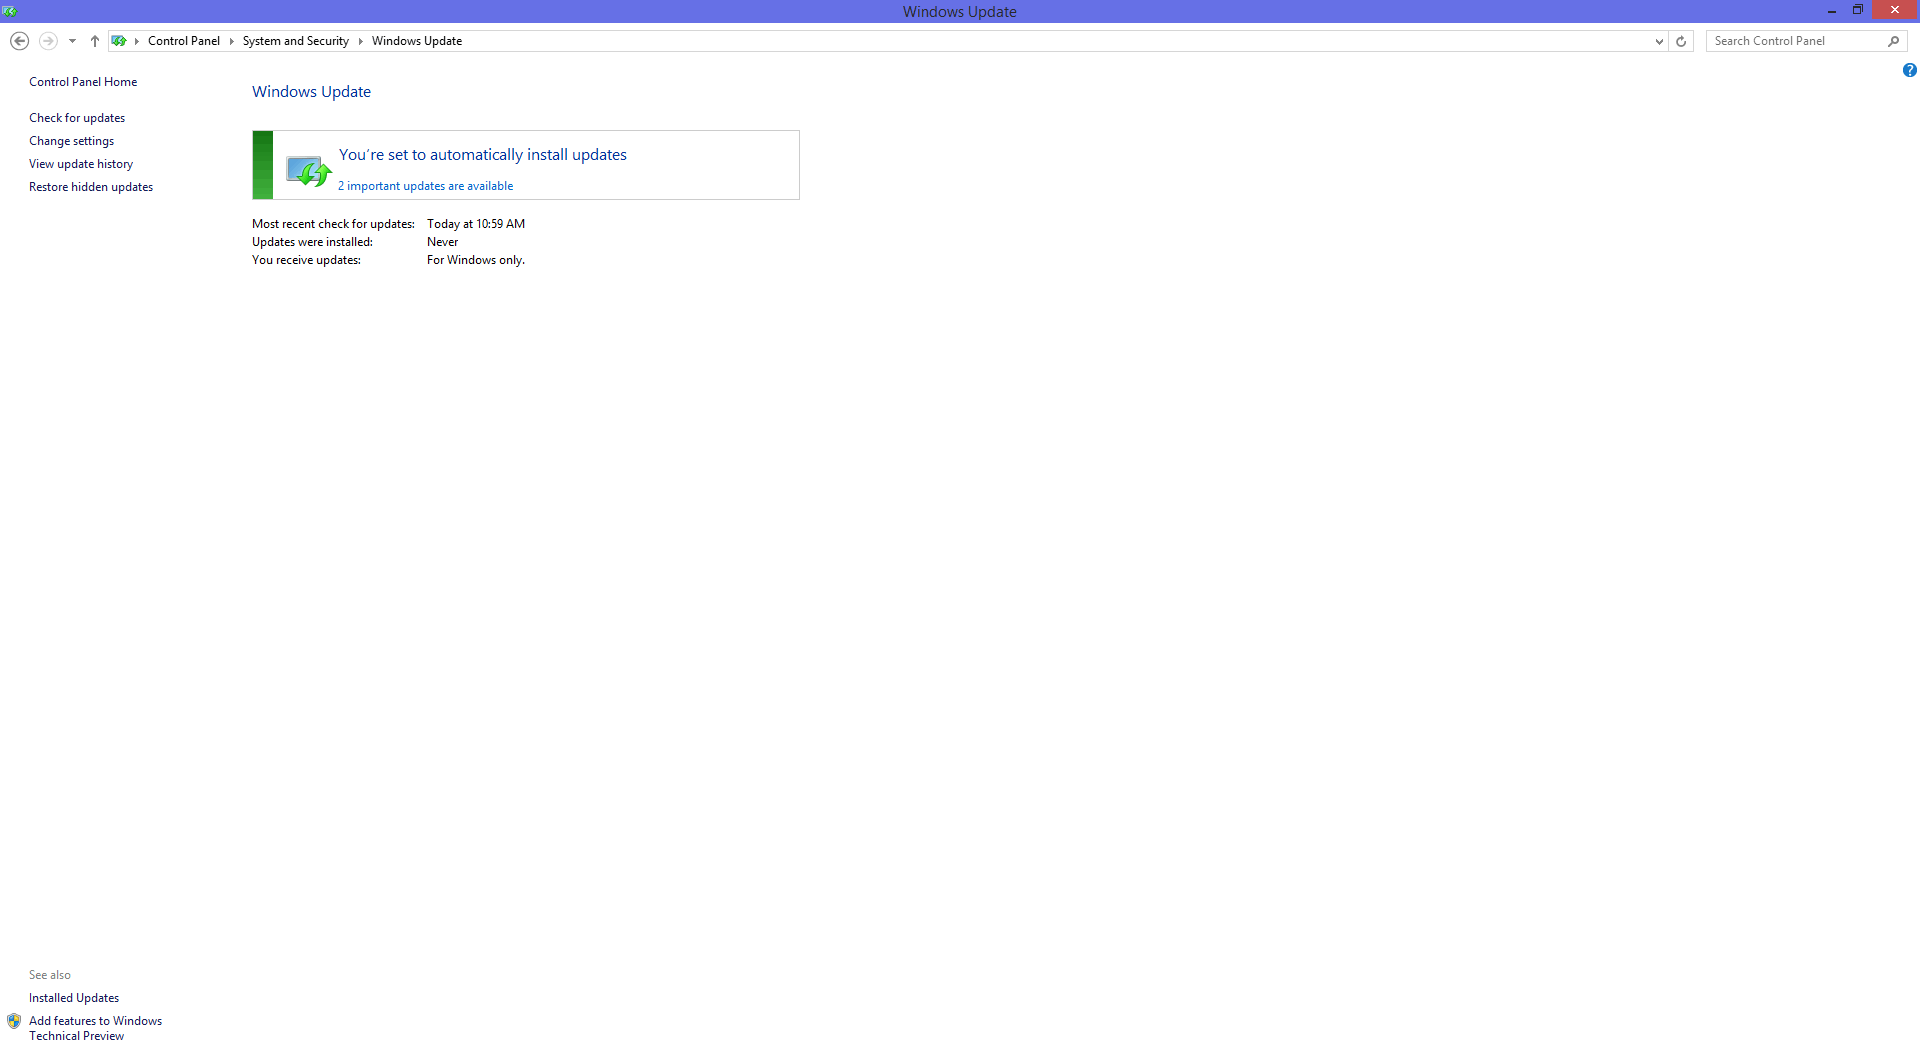Go up one level with Up arrow
The height and width of the screenshot is (1063, 1920).
coord(95,41)
